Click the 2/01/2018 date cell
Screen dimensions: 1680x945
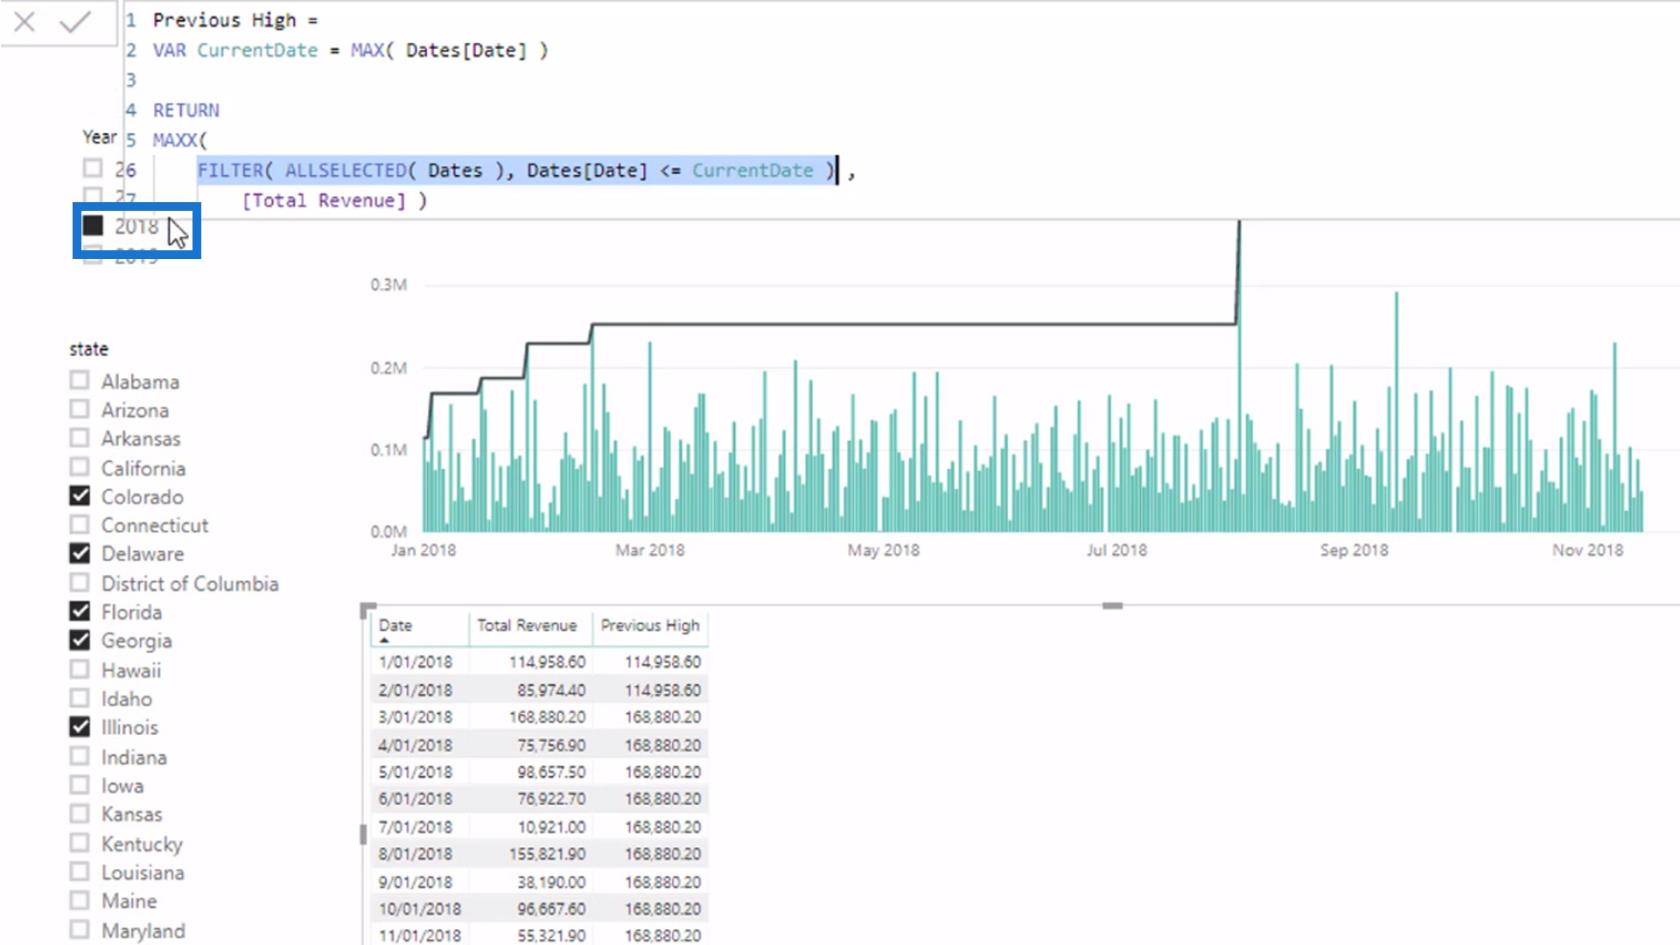coord(416,690)
